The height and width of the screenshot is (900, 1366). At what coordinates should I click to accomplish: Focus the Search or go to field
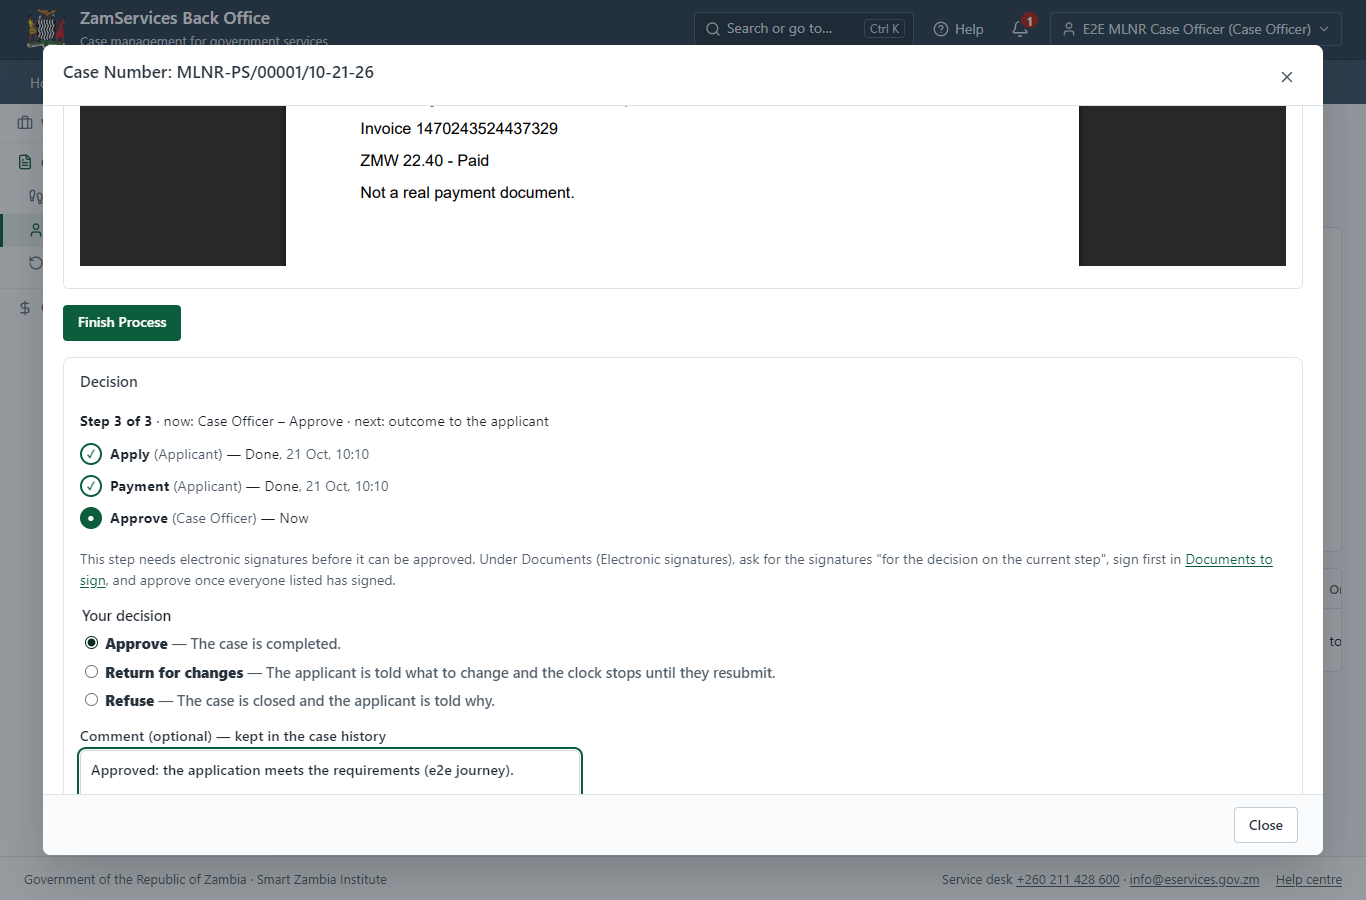point(804,29)
